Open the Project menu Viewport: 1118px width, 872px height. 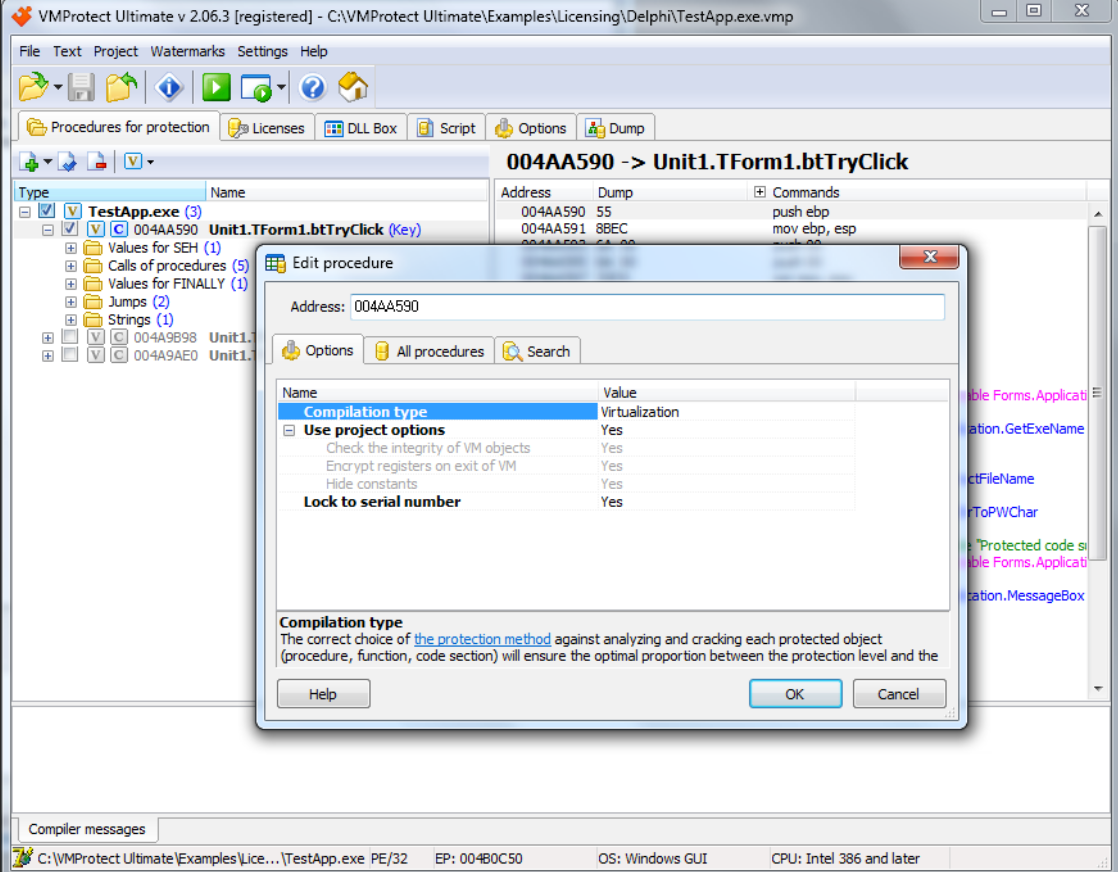116,51
